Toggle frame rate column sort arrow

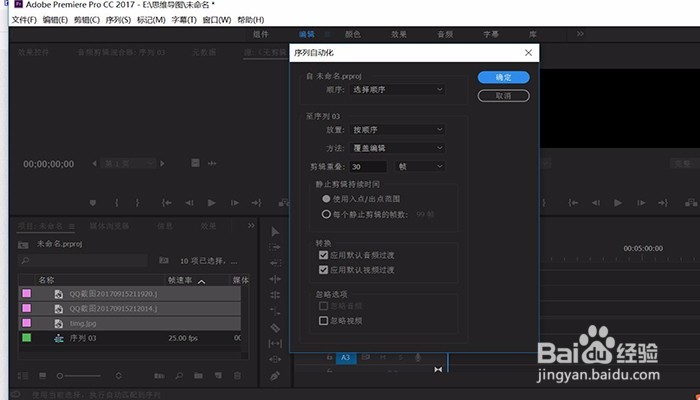click(x=201, y=281)
